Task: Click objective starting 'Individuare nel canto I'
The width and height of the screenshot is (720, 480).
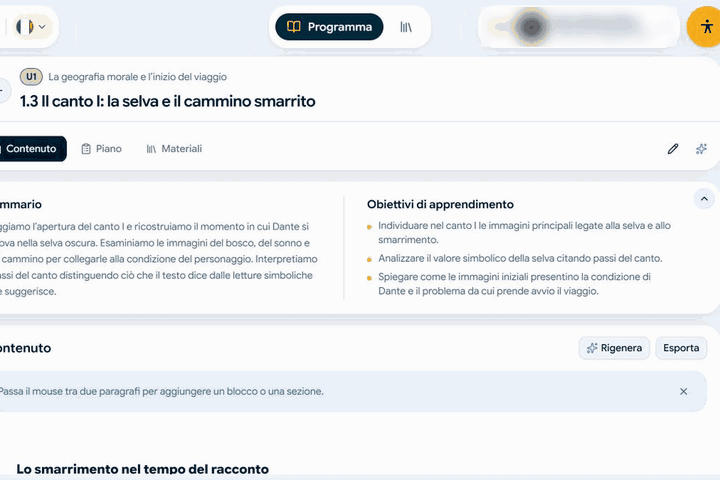Action: point(524,232)
